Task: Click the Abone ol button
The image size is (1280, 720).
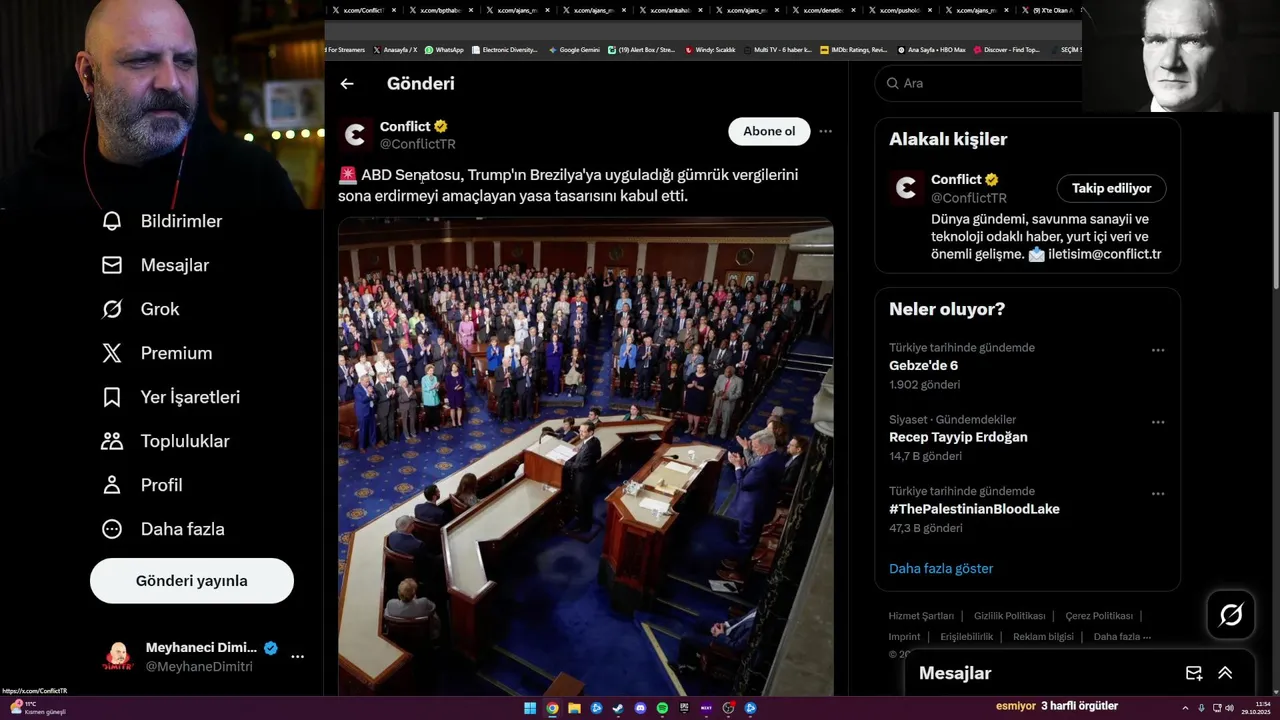Action: click(x=769, y=131)
